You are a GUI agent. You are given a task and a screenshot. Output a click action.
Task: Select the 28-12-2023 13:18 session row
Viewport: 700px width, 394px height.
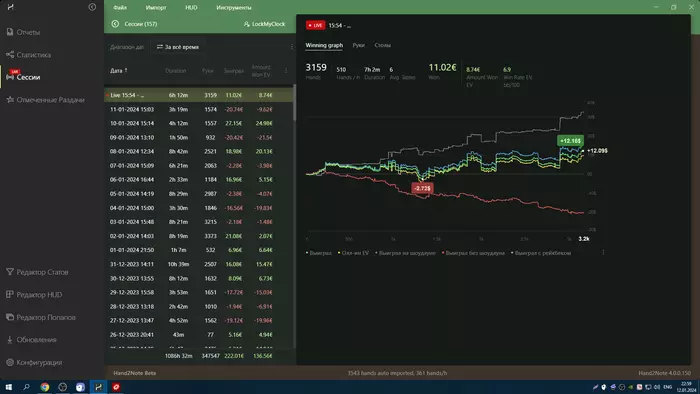pyautogui.click(x=199, y=307)
